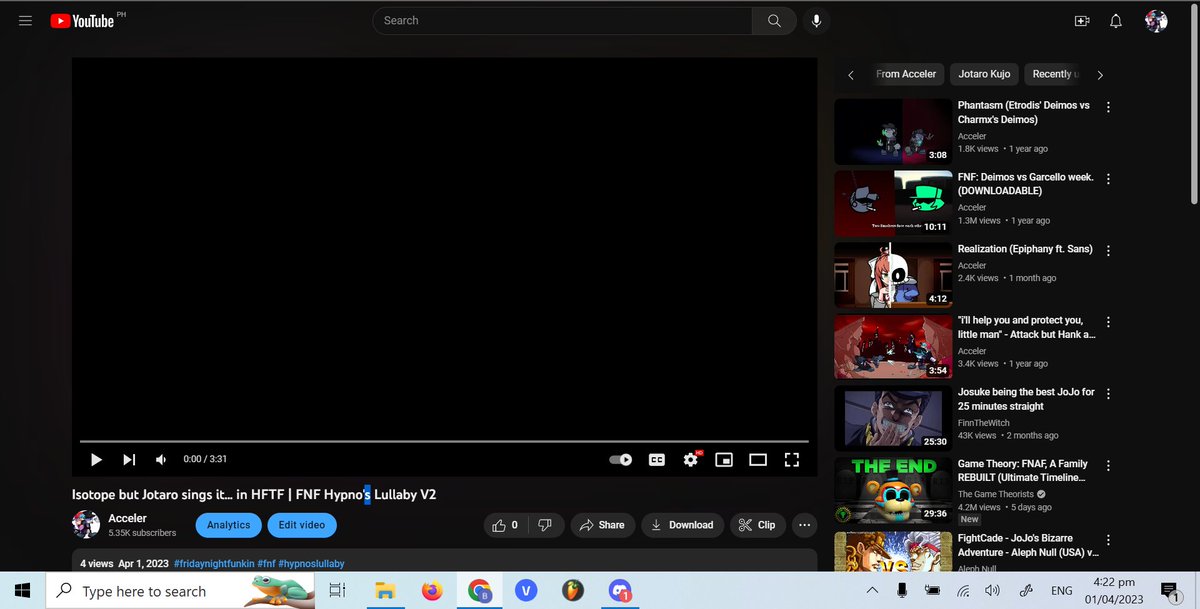Screen dimensions: 1200x609
Task: Open the notifications bell
Action: [1116, 21]
